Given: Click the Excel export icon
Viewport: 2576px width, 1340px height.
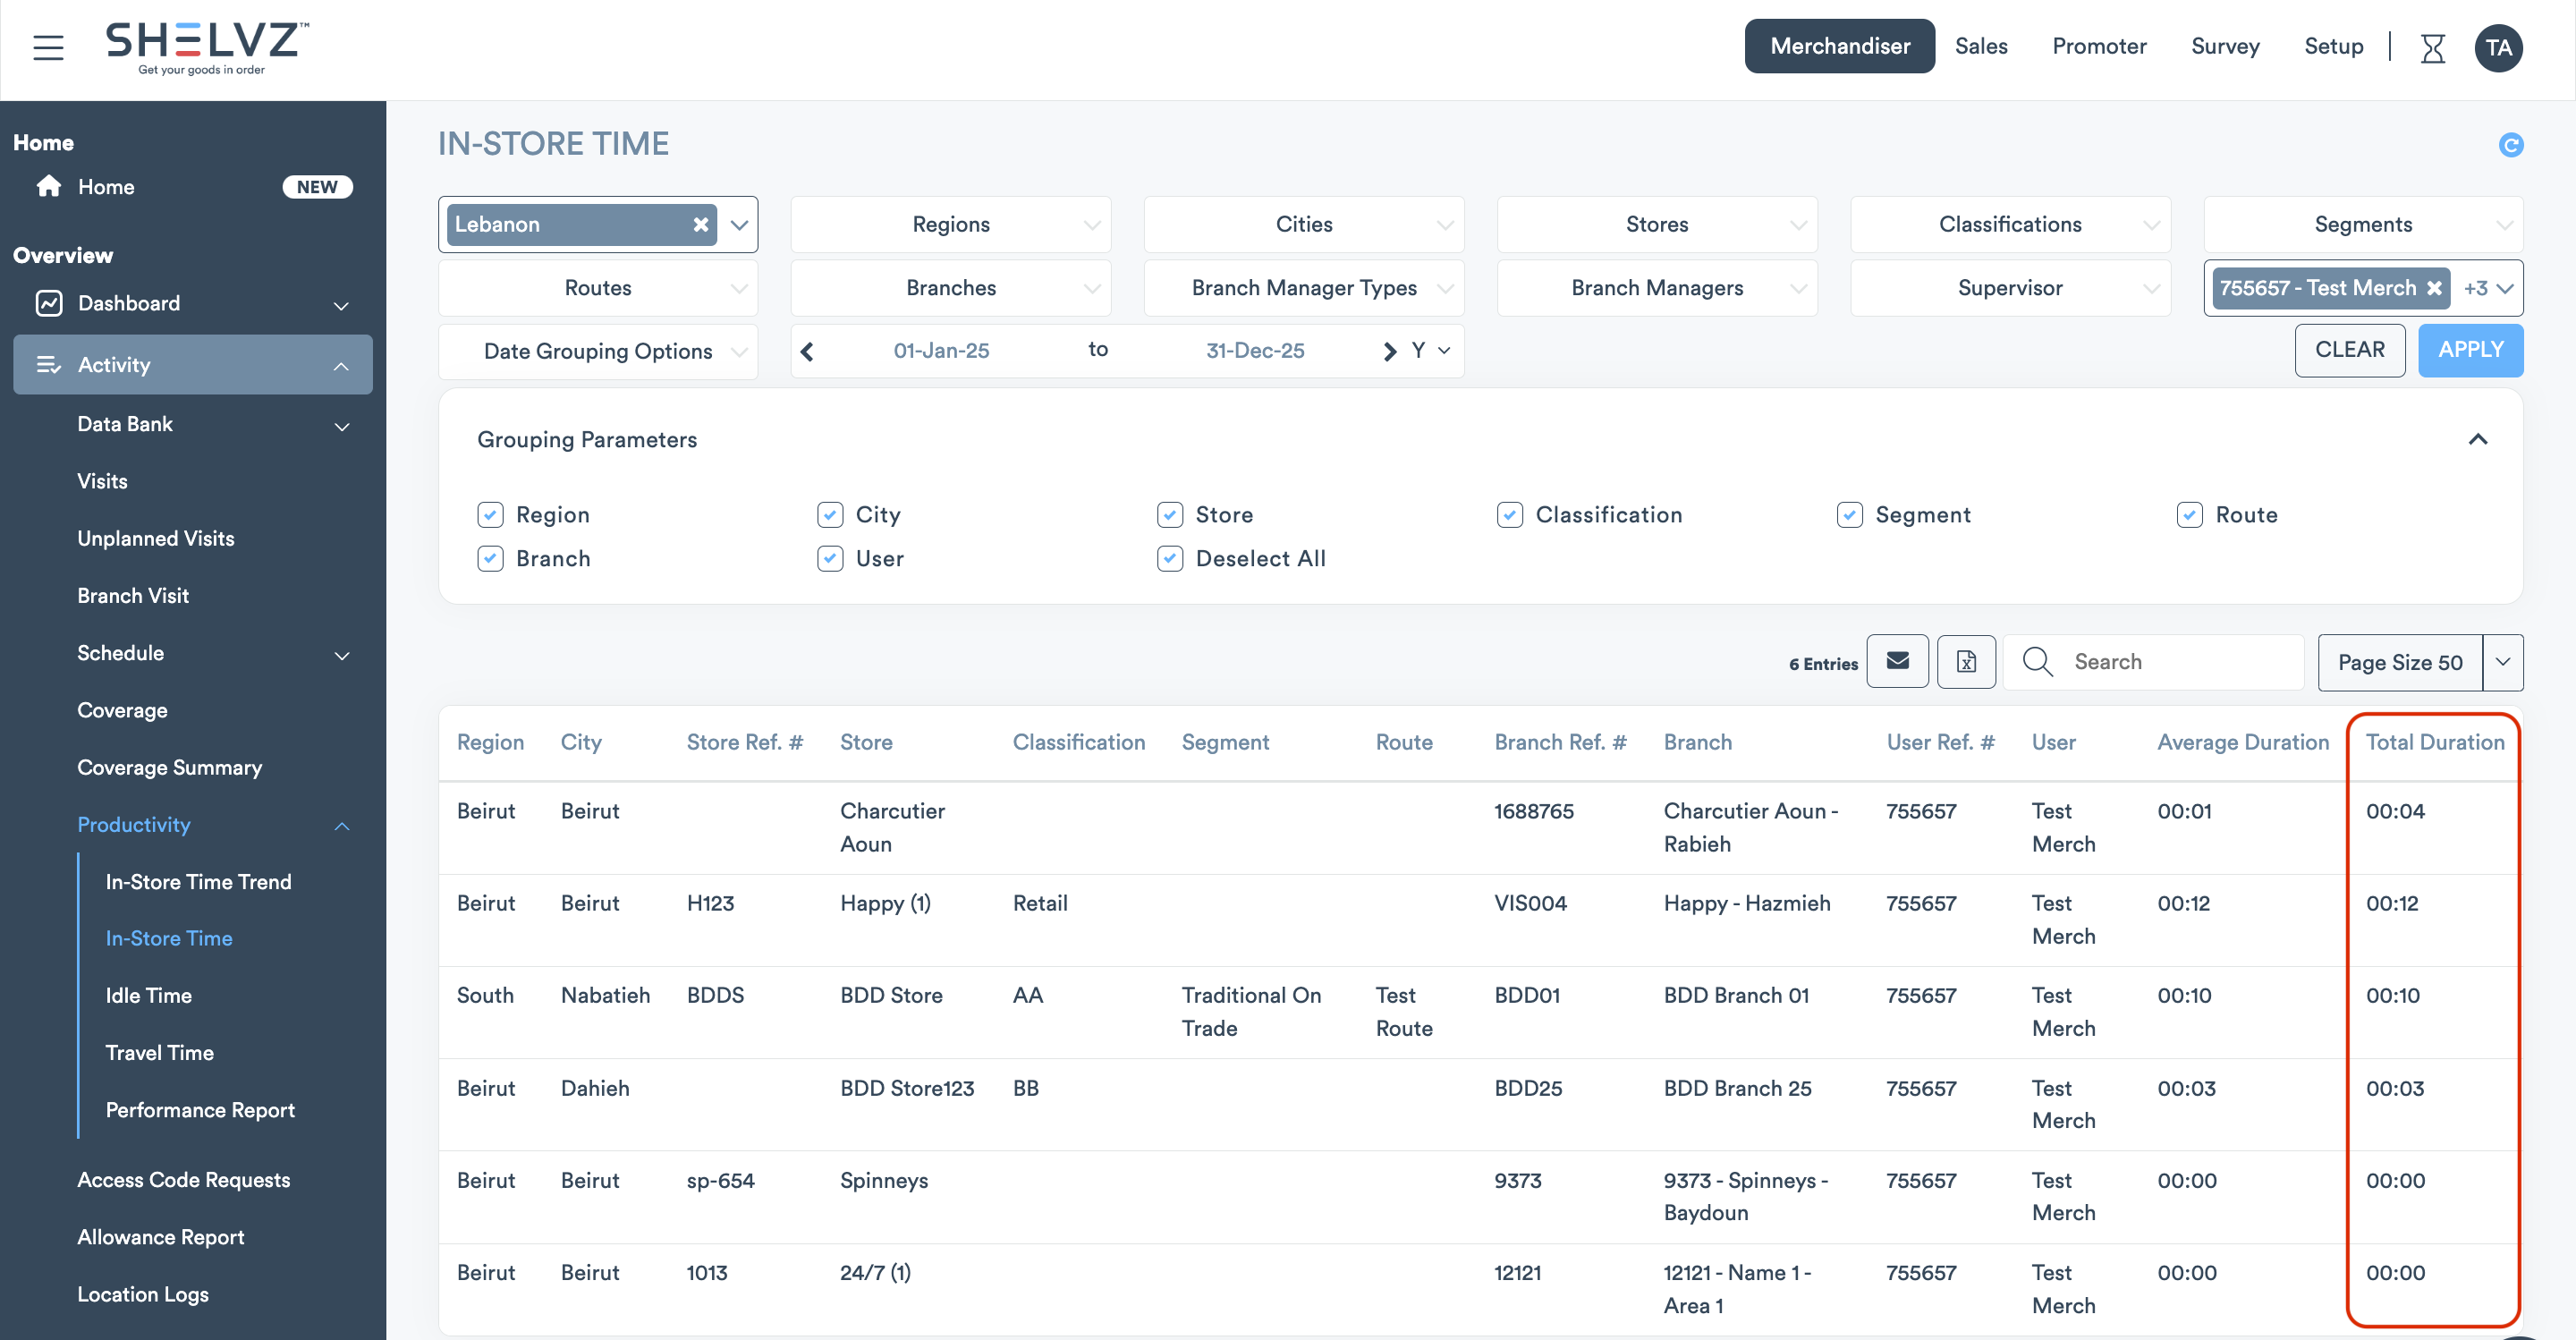Looking at the screenshot, I should coord(1965,661).
